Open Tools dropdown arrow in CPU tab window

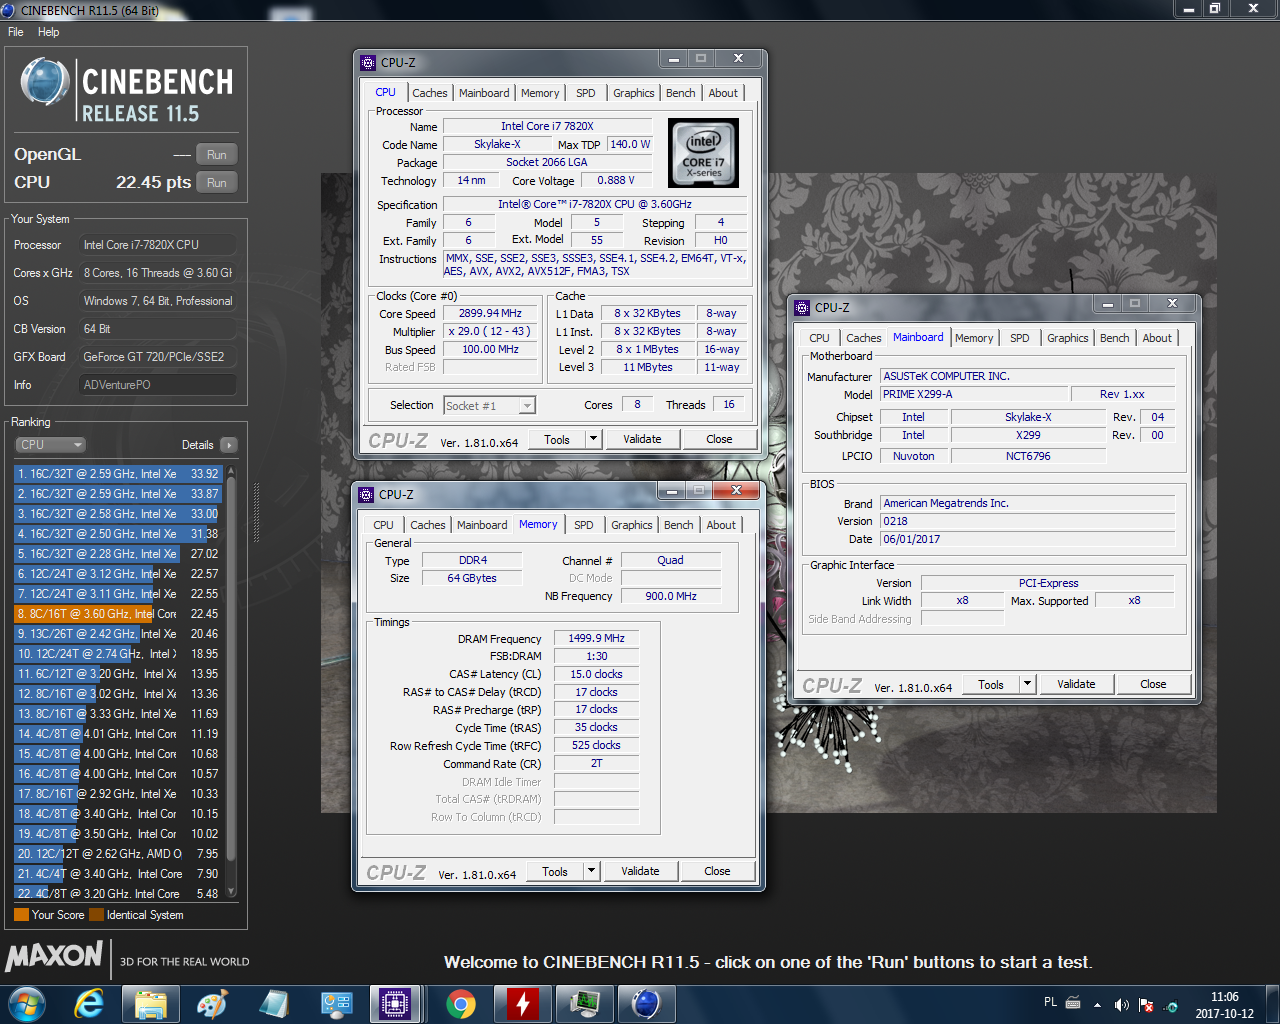(593, 439)
